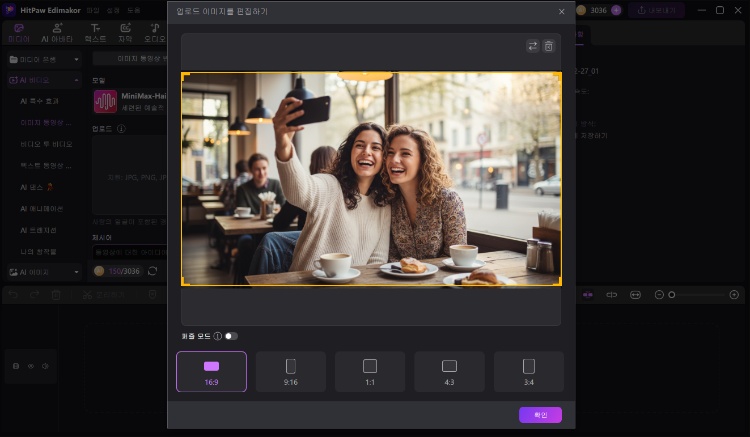Expand the AI 이미지 section in sidebar

[44, 272]
